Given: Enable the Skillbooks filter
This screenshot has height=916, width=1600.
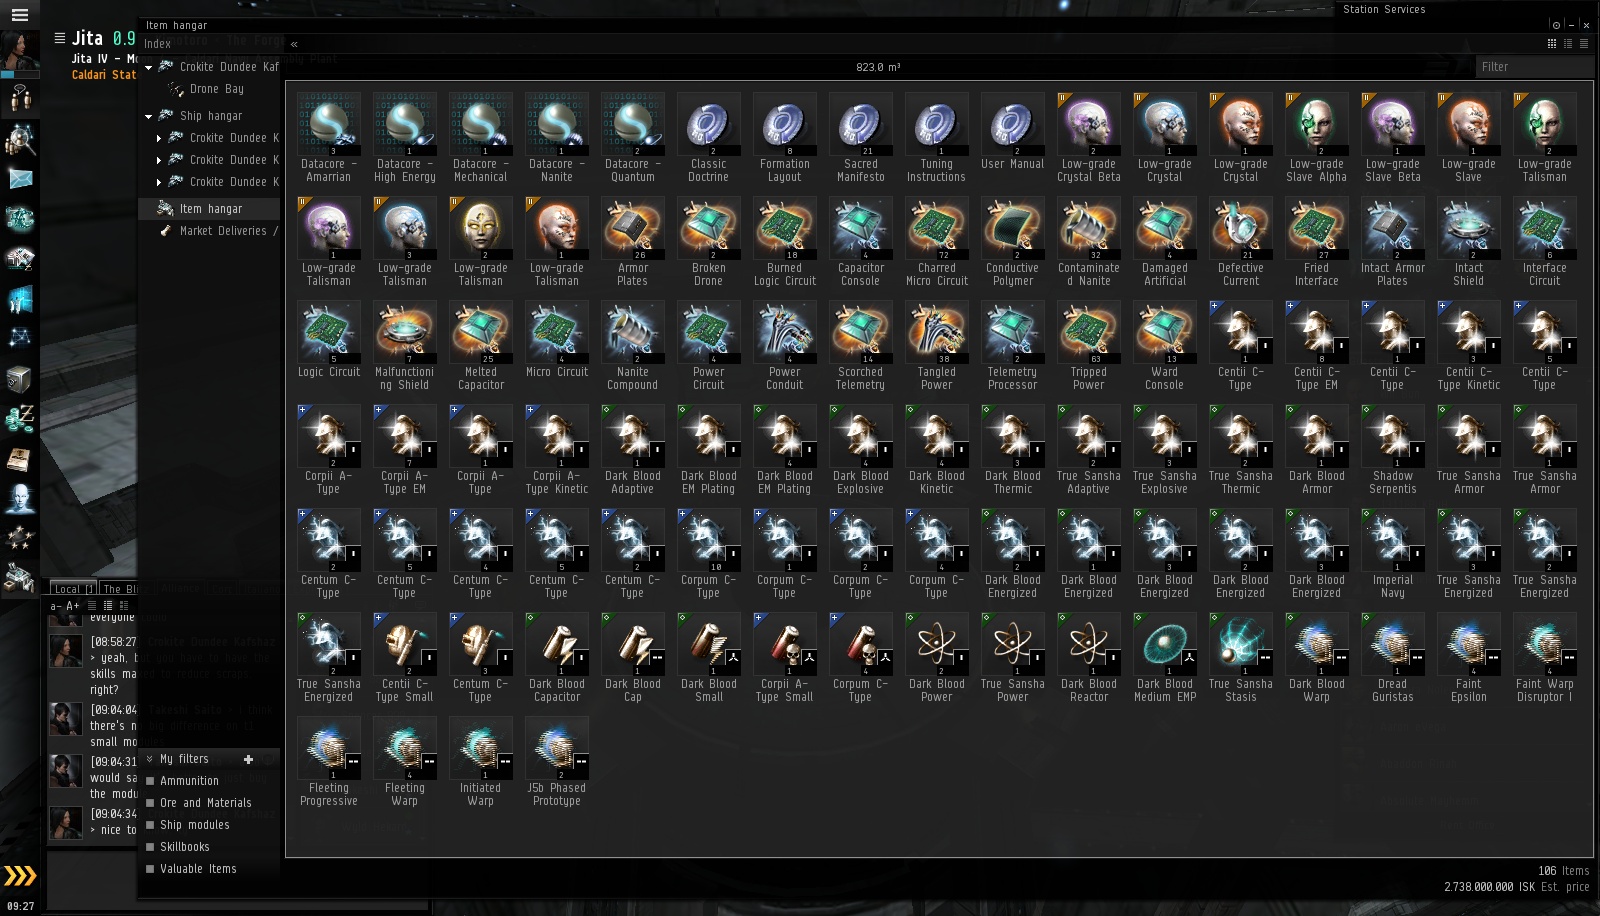Looking at the screenshot, I should click(150, 847).
